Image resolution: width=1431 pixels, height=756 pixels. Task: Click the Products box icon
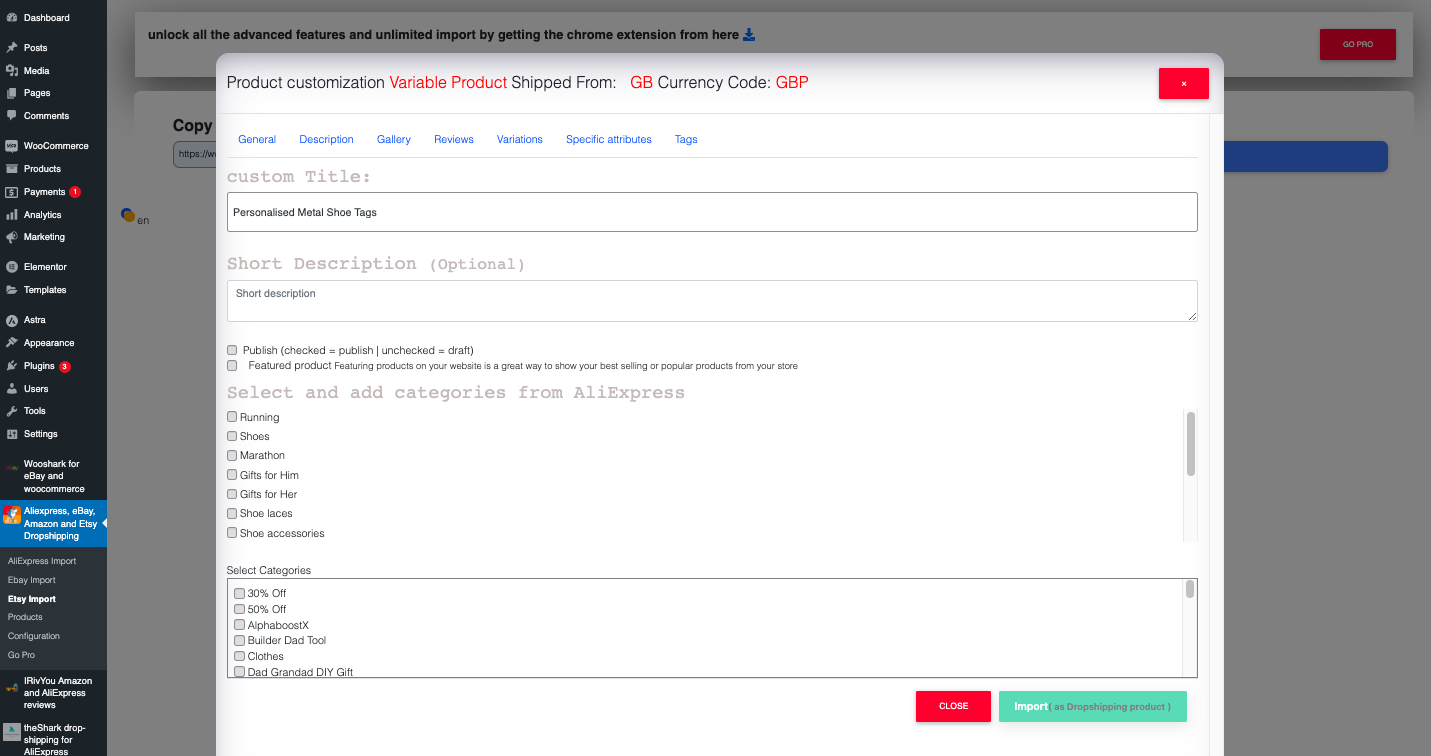12,169
